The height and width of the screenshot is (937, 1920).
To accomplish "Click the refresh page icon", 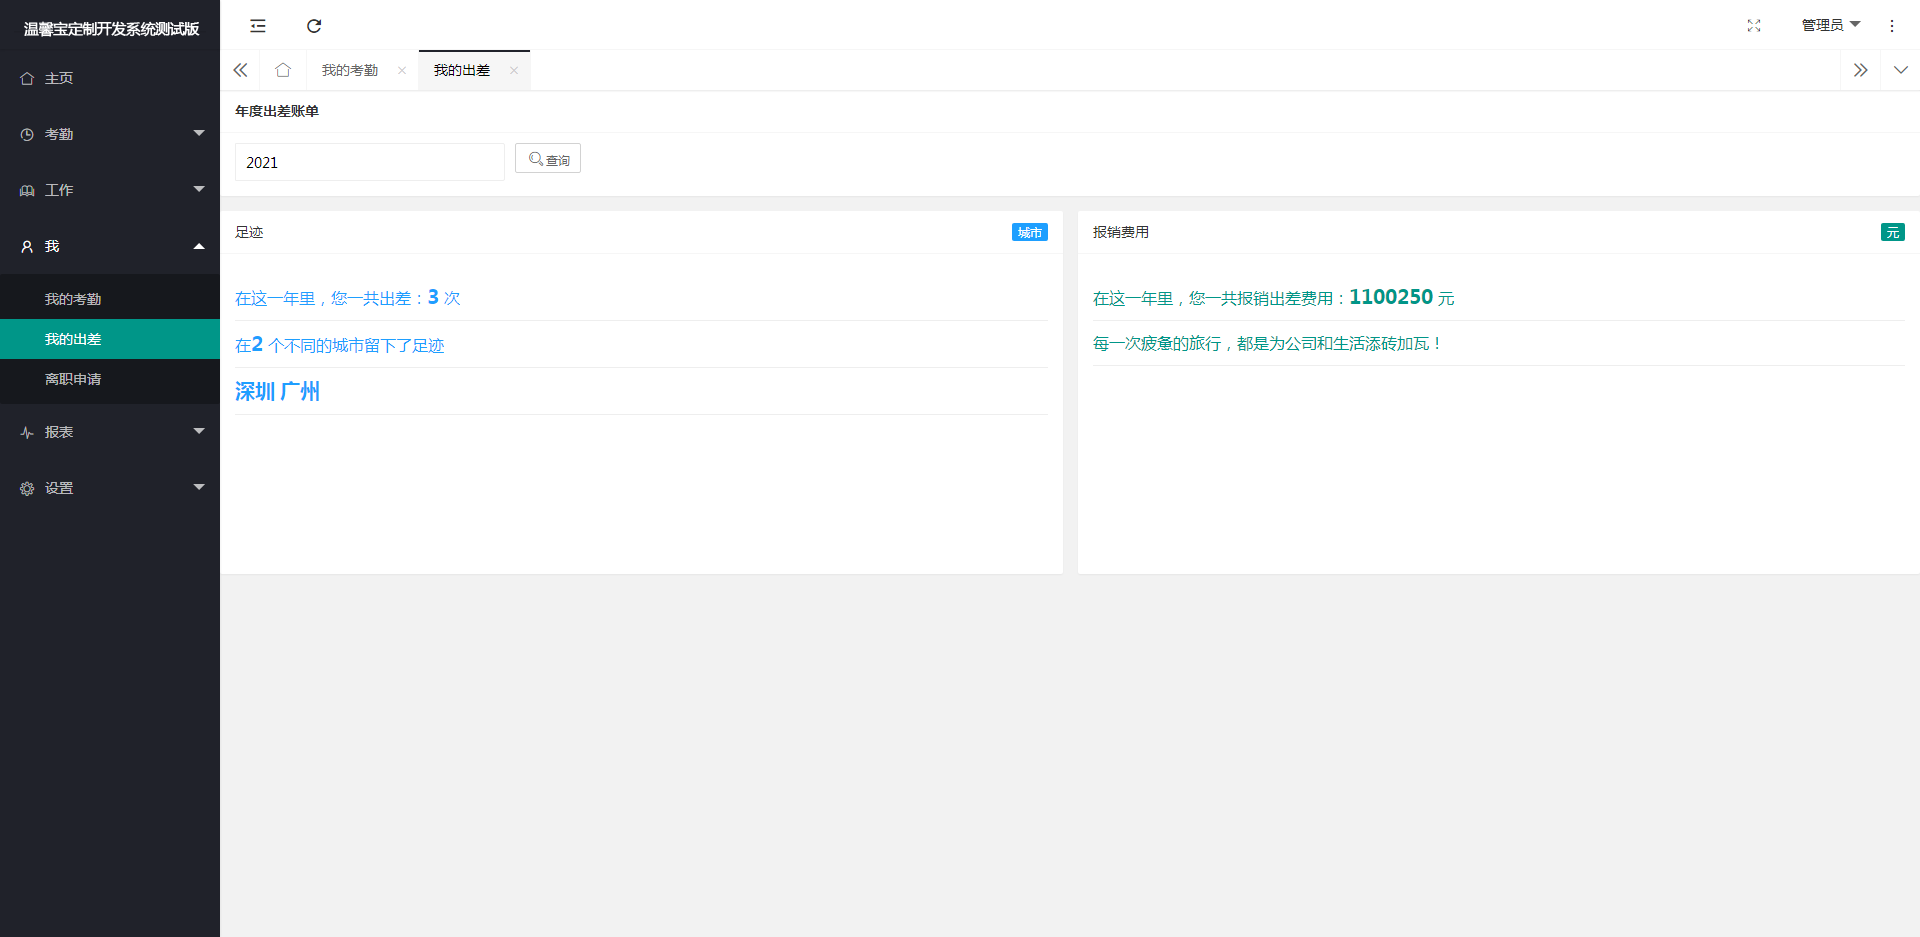I will point(314,26).
